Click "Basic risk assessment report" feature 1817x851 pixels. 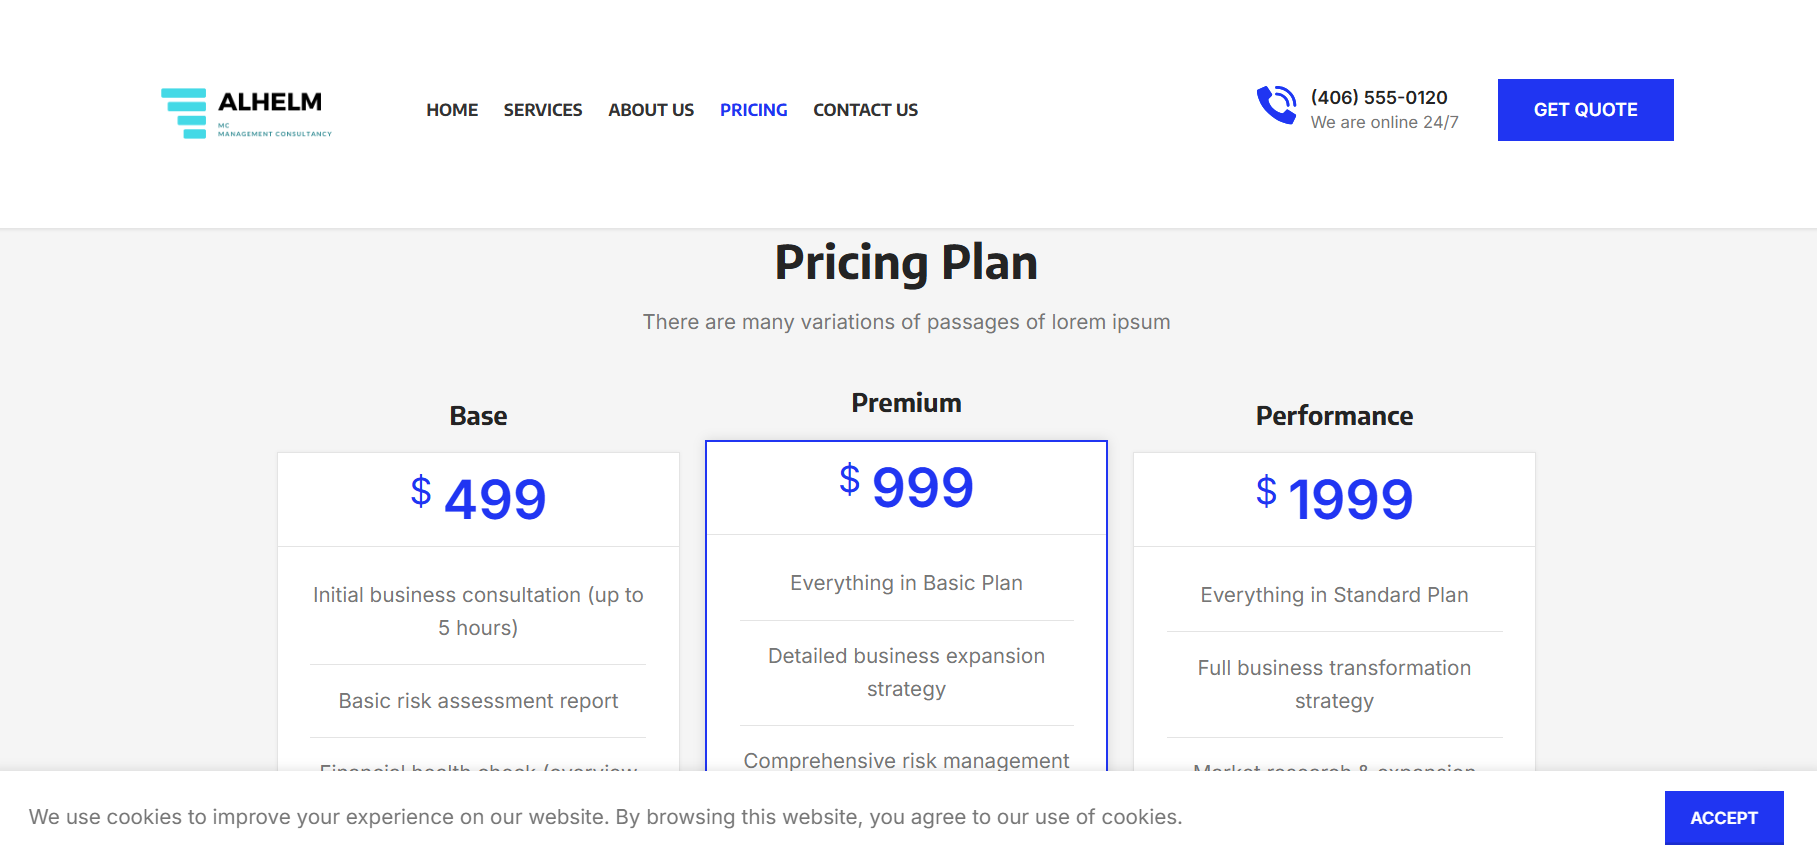pos(478,701)
